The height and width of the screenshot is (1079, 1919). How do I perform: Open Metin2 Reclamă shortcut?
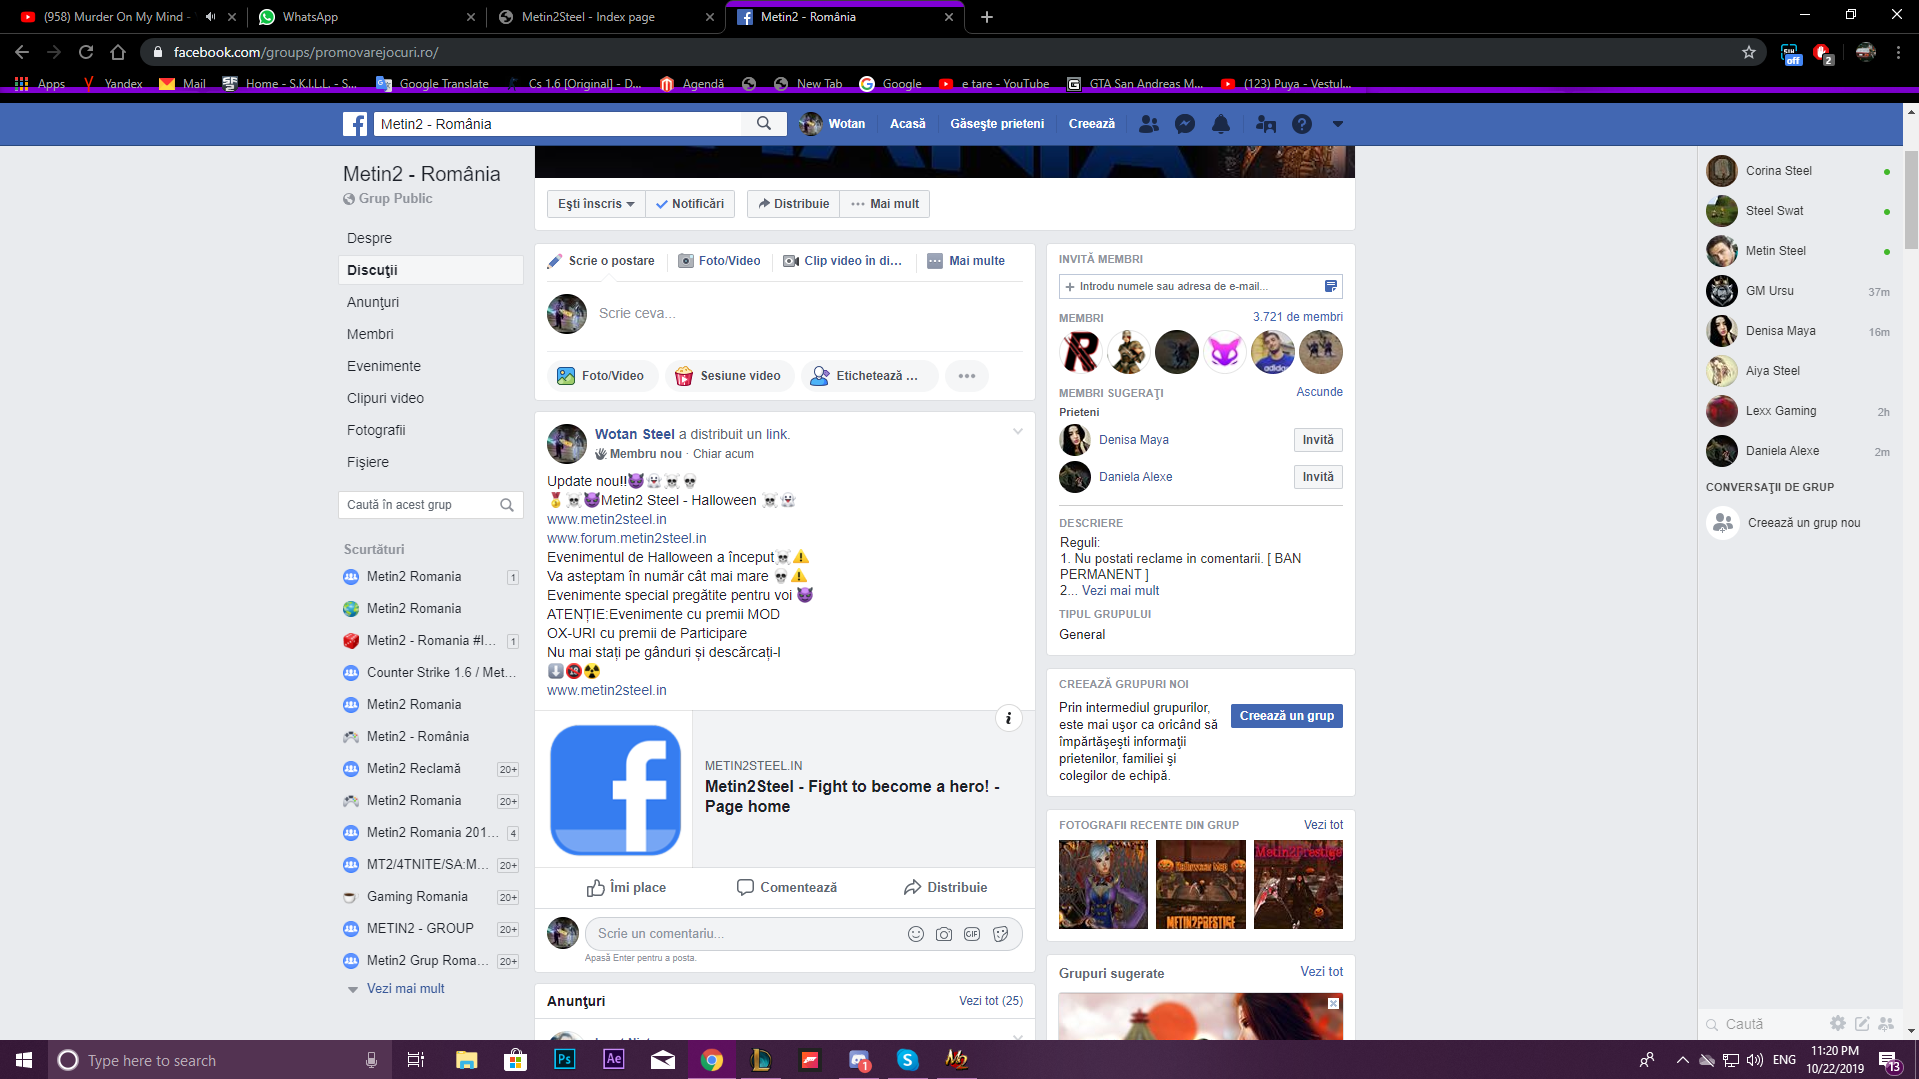tap(431, 769)
